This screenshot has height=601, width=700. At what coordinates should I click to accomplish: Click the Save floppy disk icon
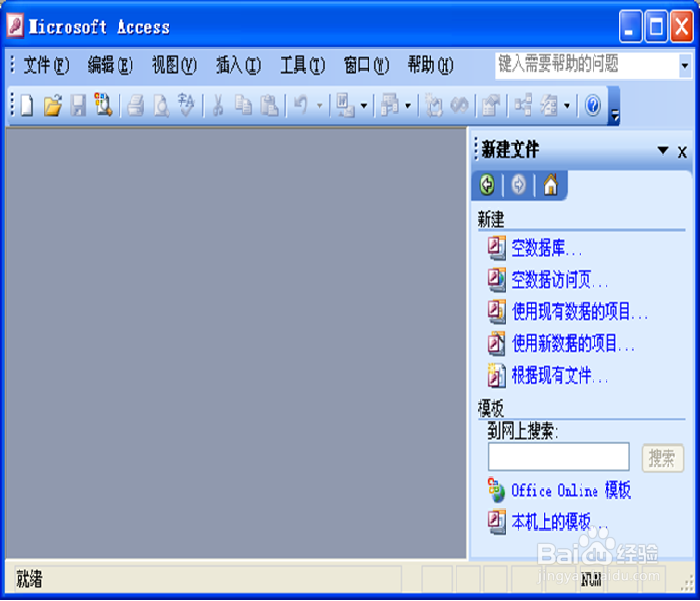pos(78,106)
